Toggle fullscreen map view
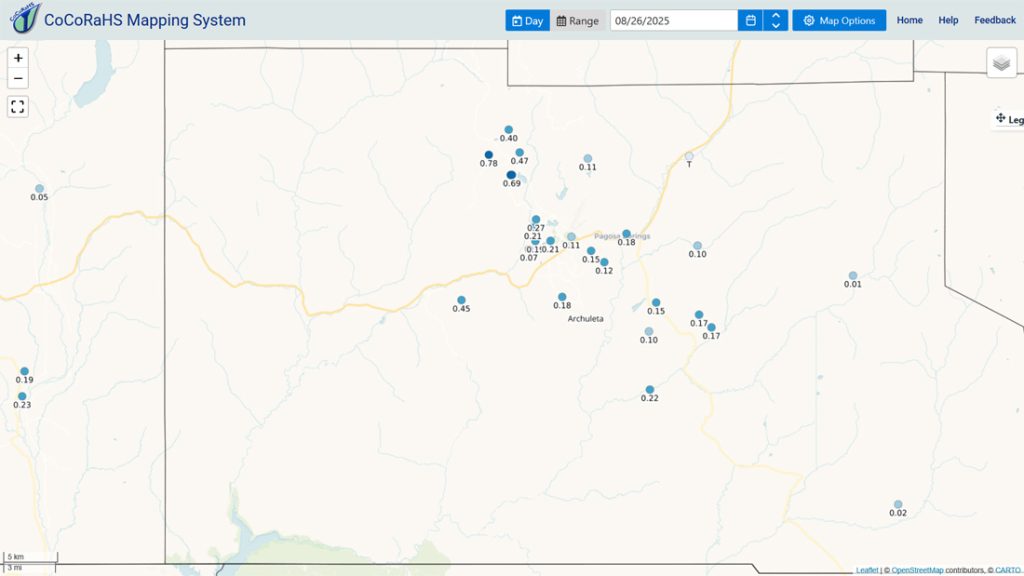Screen dimensions: 1024x576 (x=18, y=106)
